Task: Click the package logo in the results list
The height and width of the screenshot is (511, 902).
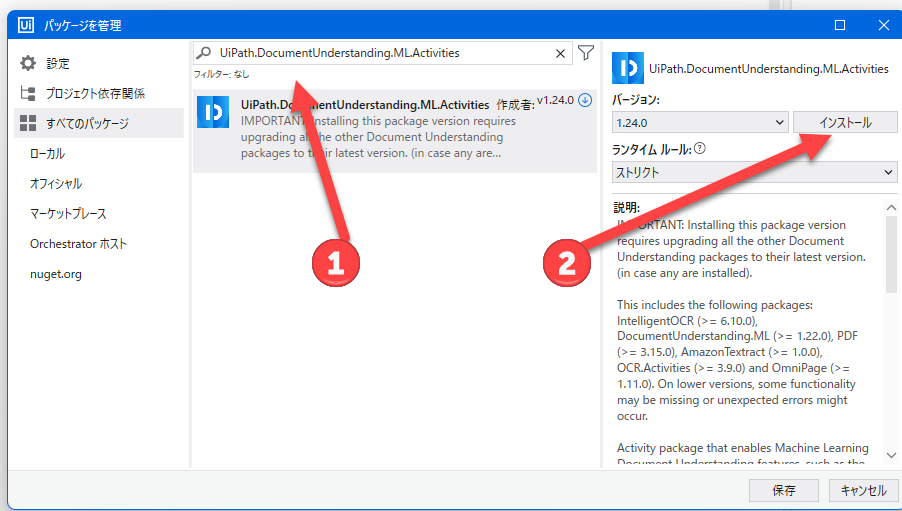Action: coord(213,112)
